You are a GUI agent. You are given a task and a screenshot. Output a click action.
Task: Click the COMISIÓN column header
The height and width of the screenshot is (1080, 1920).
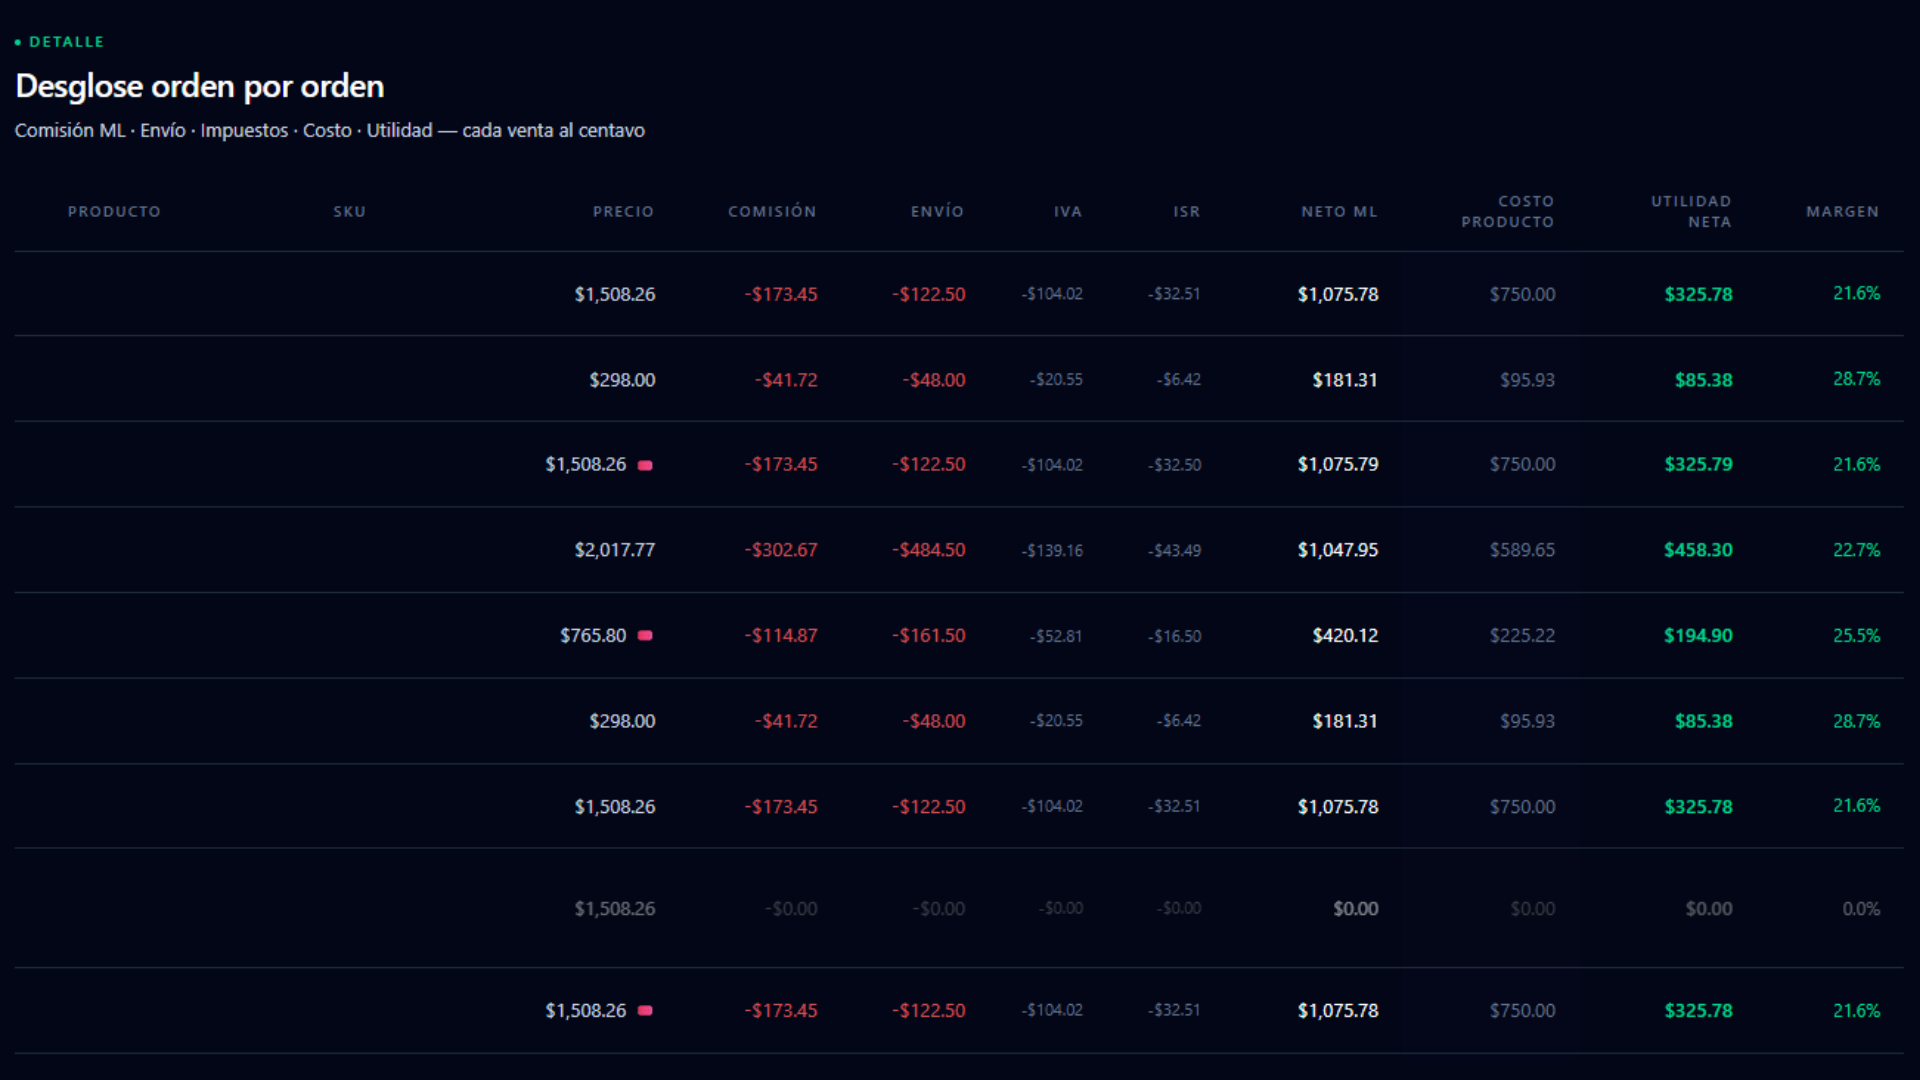772,212
